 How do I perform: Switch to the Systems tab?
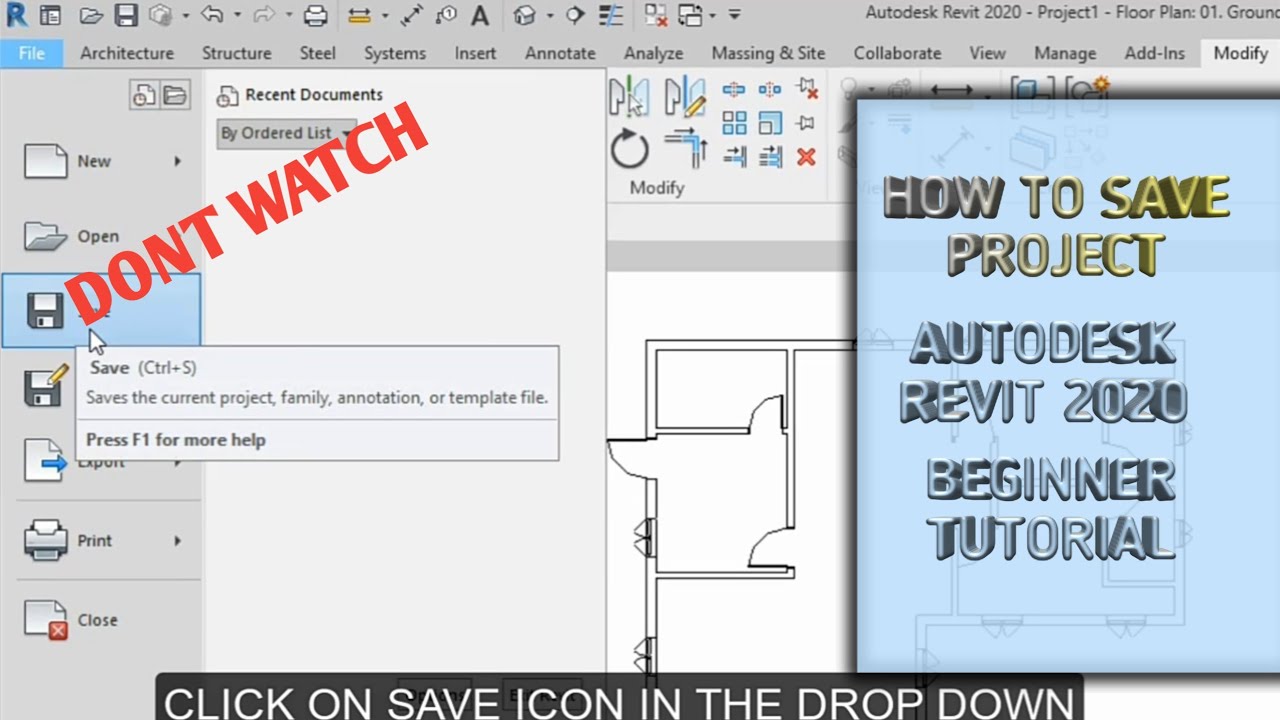(x=395, y=53)
